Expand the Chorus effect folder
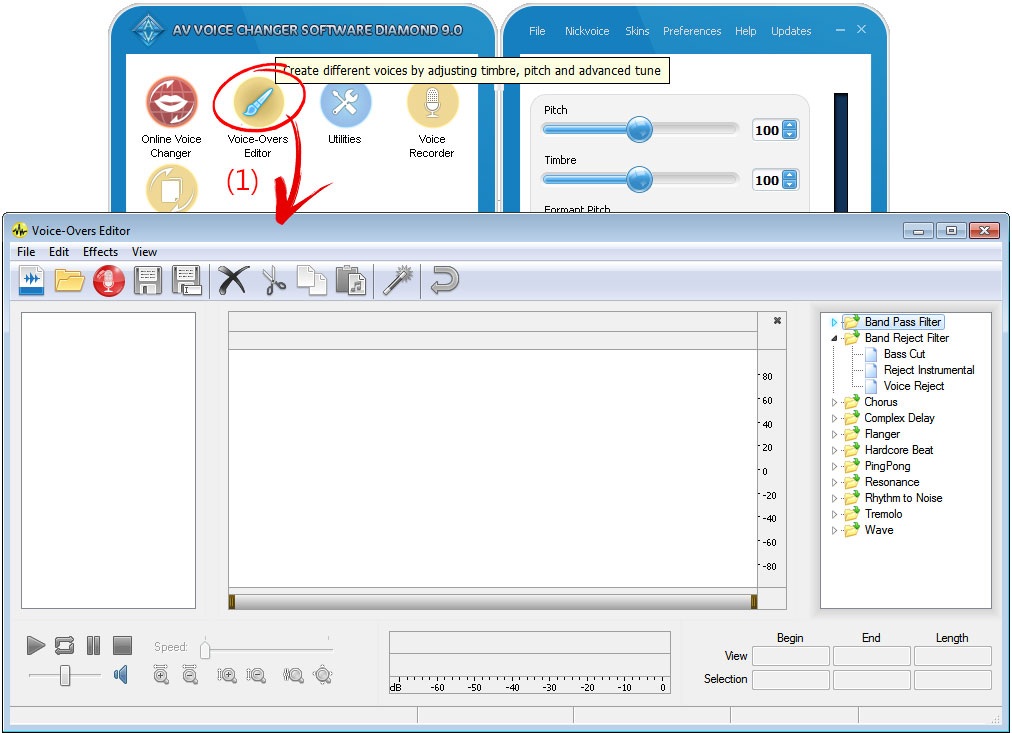The width and height of the screenshot is (1012, 733). [834, 402]
